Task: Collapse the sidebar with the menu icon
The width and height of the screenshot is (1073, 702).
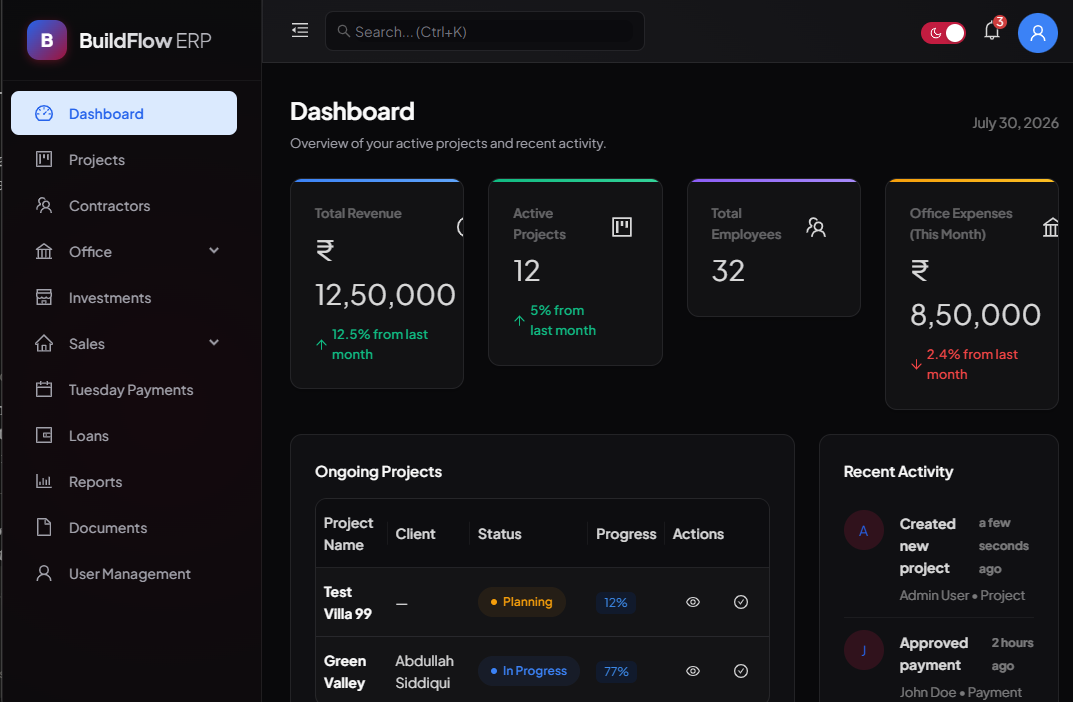Action: (300, 31)
